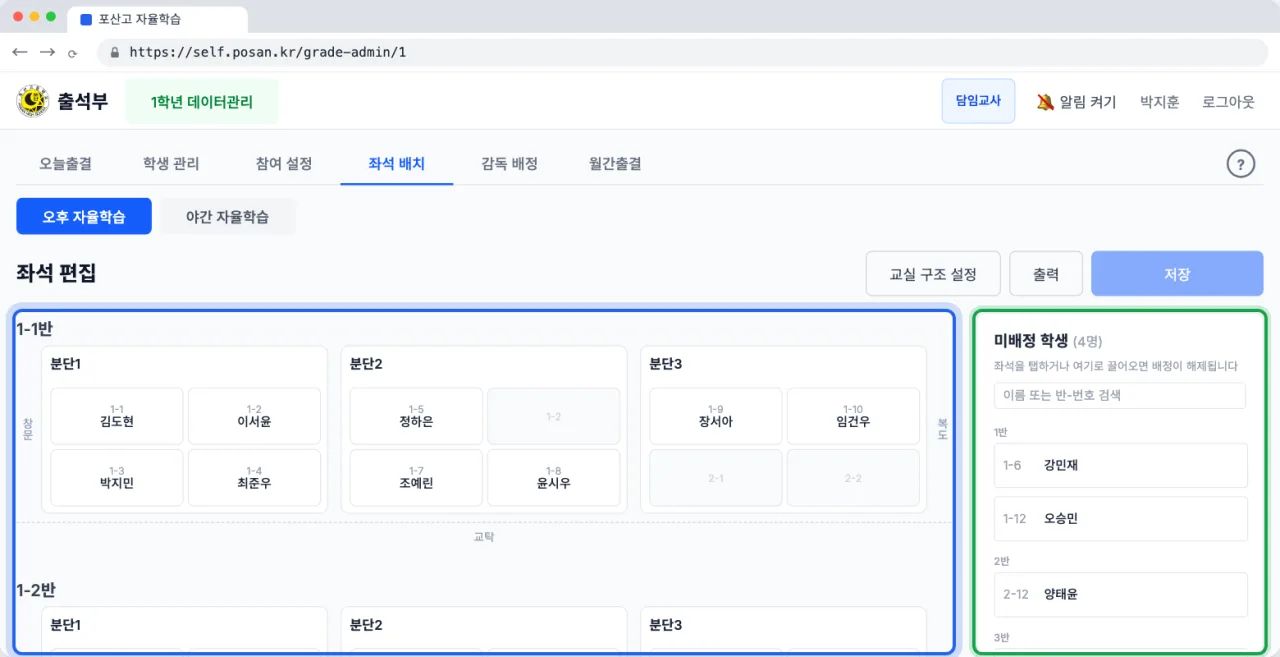Screen dimensions: 1280x657
Task: Go back with browser back arrow
Action: point(20,52)
